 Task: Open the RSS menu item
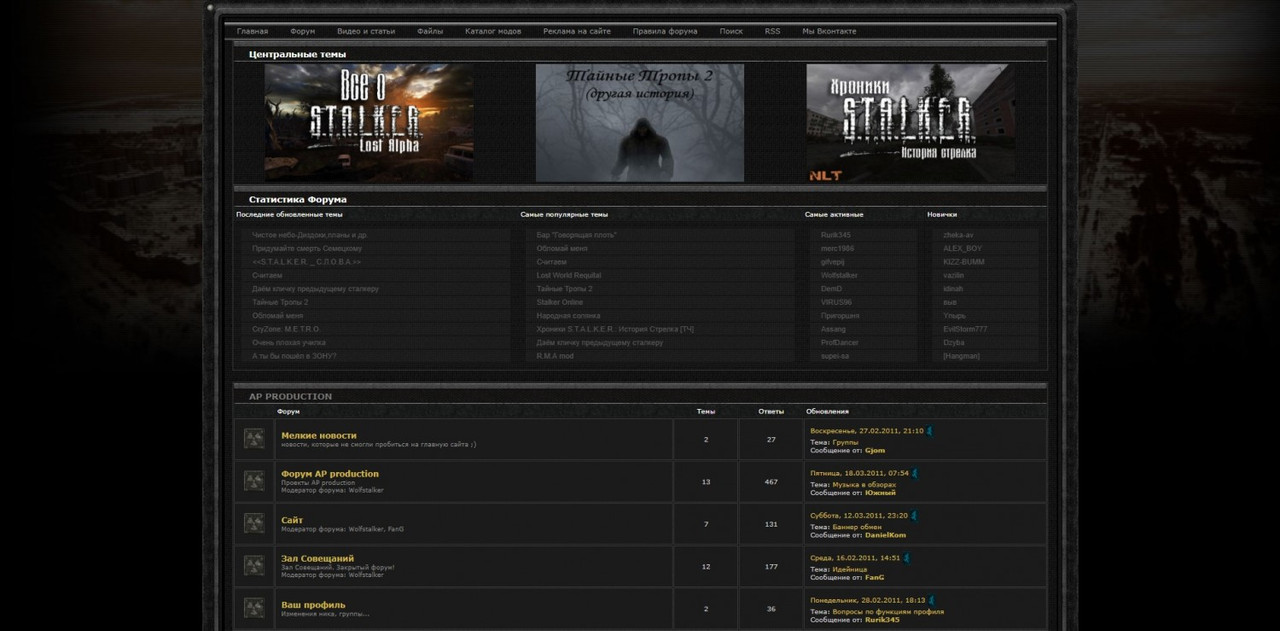coord(772,31)
